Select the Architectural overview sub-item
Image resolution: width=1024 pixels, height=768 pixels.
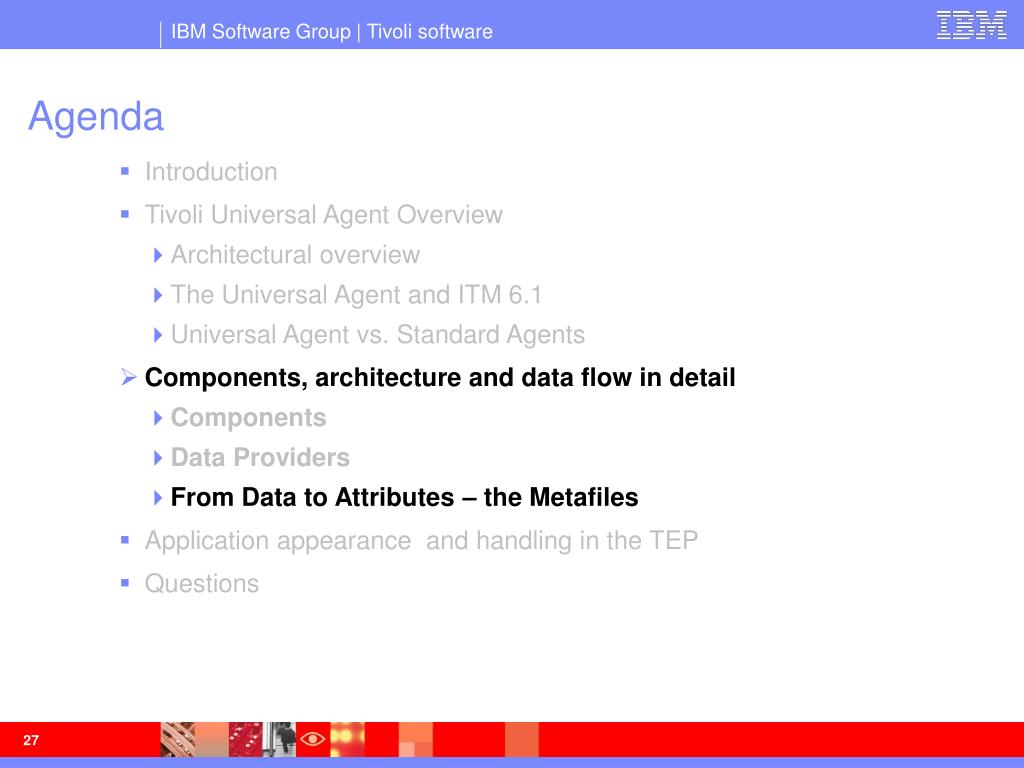pos(295,255)
